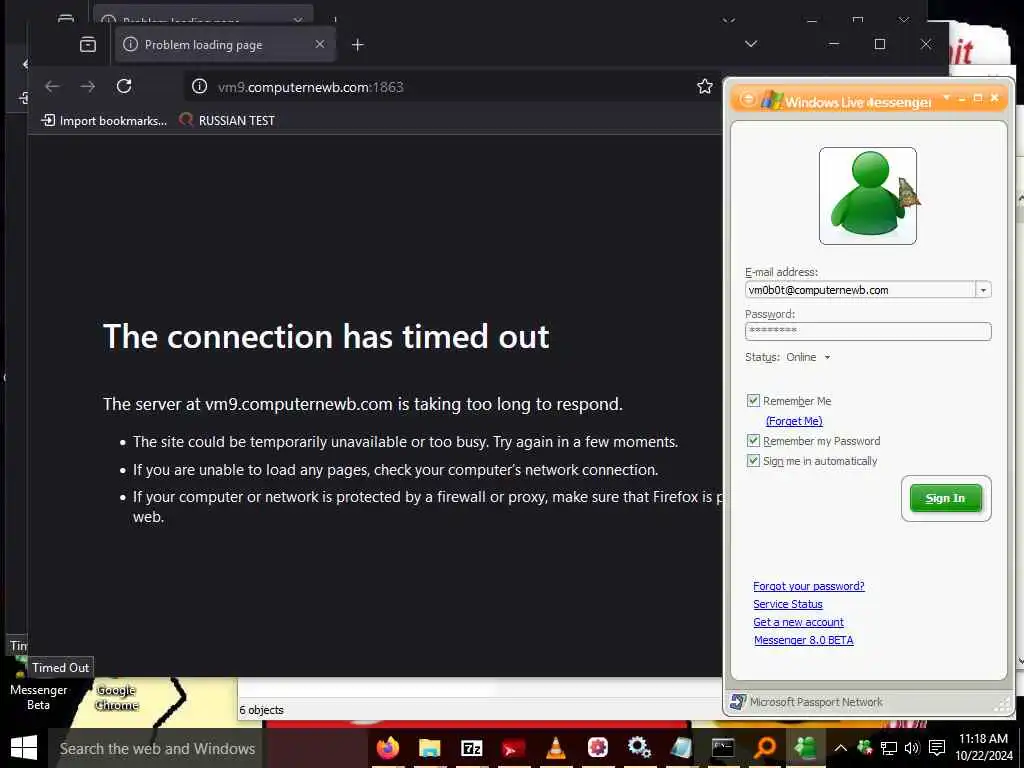List all tabs with the chevron button
This screenshot has width=1024, height=768.
751,44
